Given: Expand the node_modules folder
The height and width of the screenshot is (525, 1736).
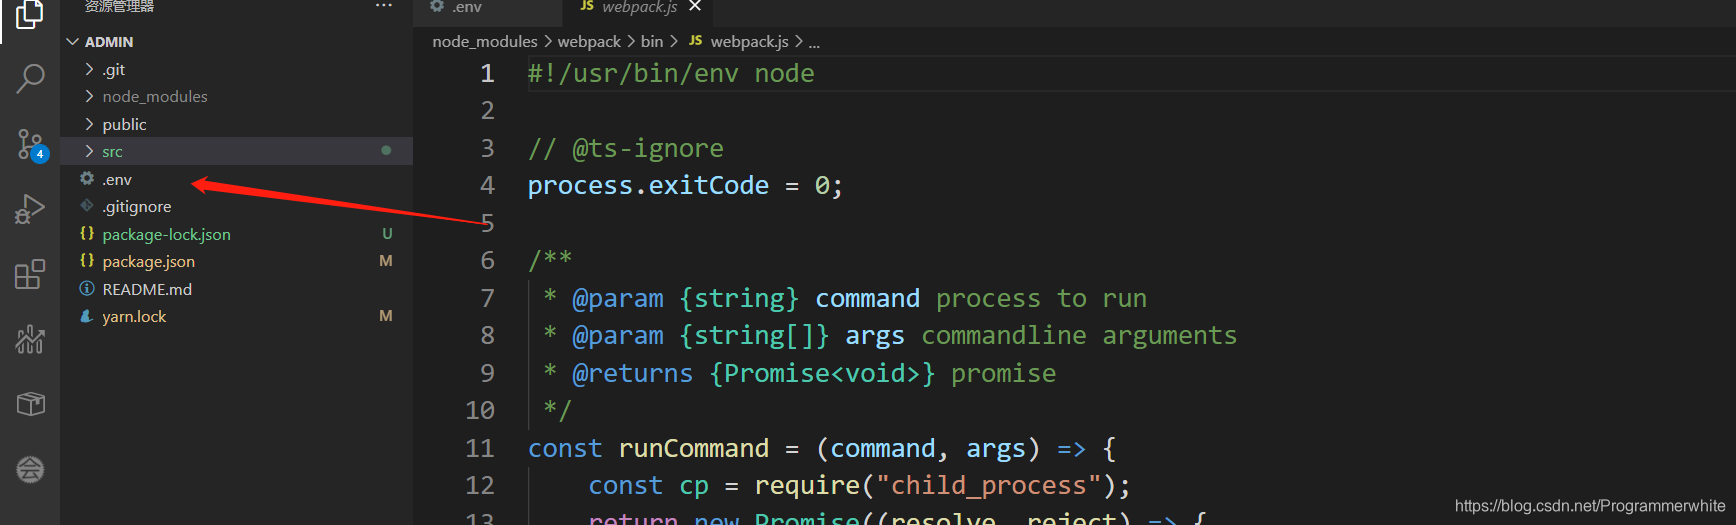Looking at the screenshot, I should click(x=89, y=96).
